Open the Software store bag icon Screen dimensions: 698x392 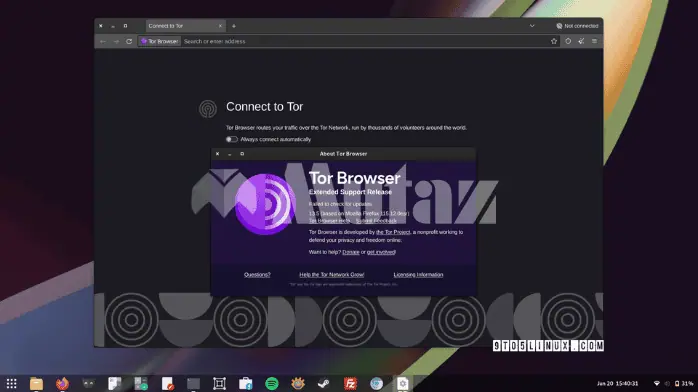[245, 383]
